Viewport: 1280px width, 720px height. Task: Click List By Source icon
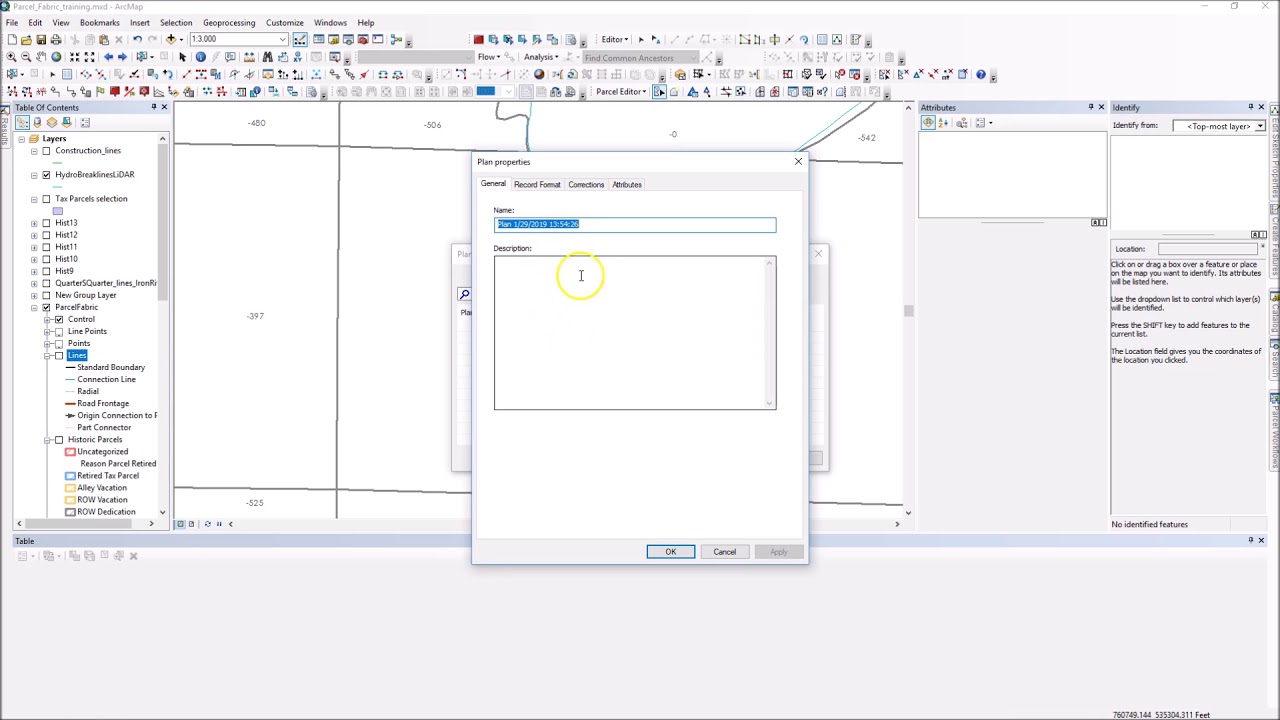pyautogui.click(x=37, y=122)
